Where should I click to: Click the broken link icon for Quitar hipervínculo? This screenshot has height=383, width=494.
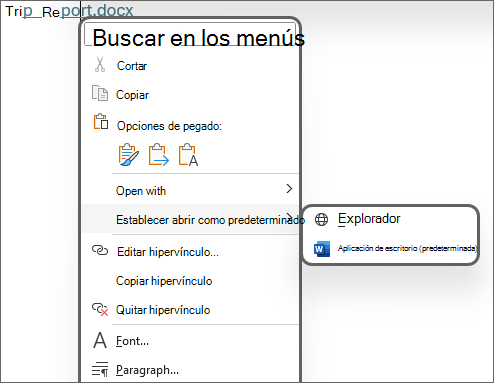[100, 309]
